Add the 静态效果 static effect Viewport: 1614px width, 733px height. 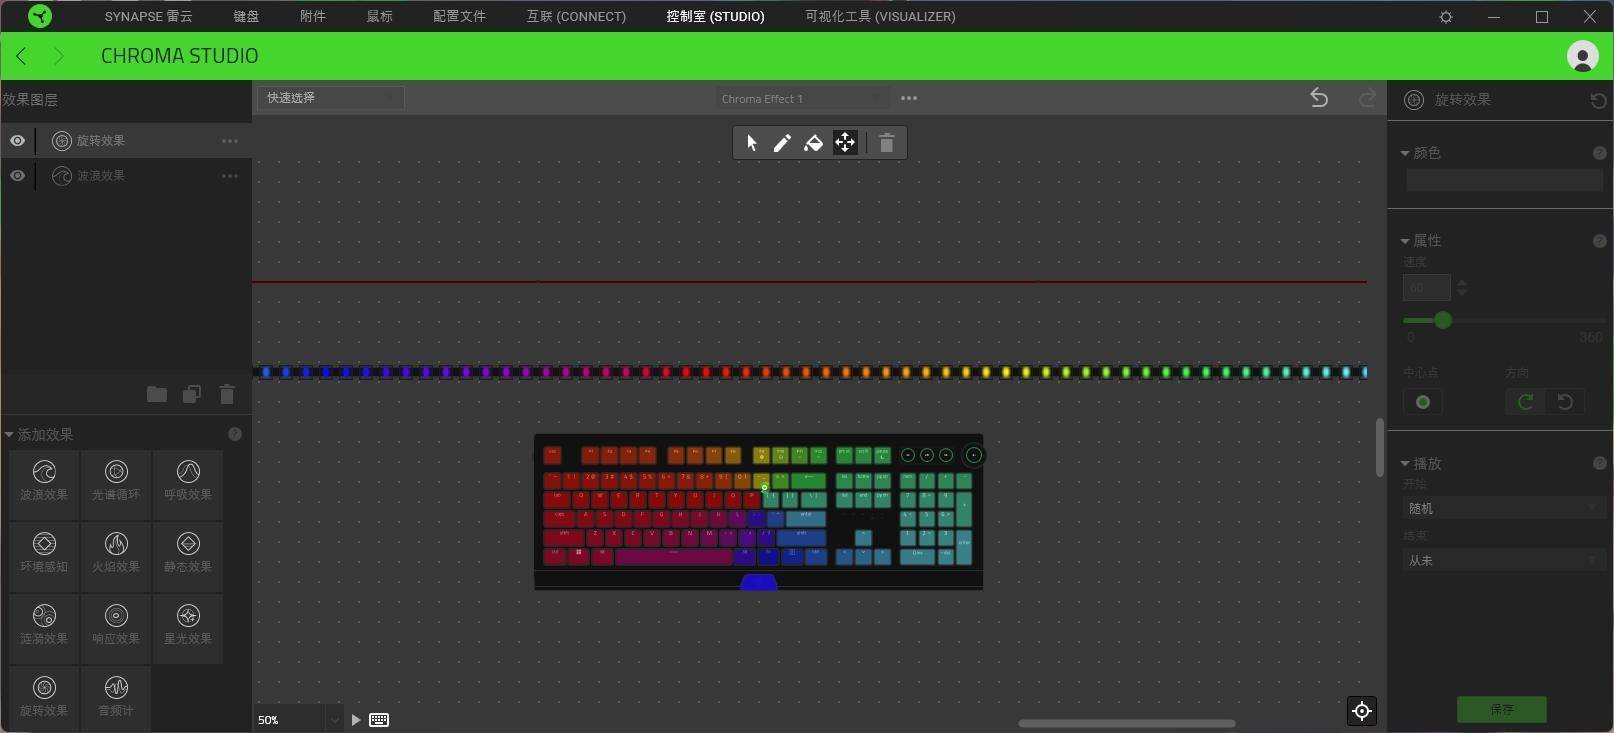188,556
